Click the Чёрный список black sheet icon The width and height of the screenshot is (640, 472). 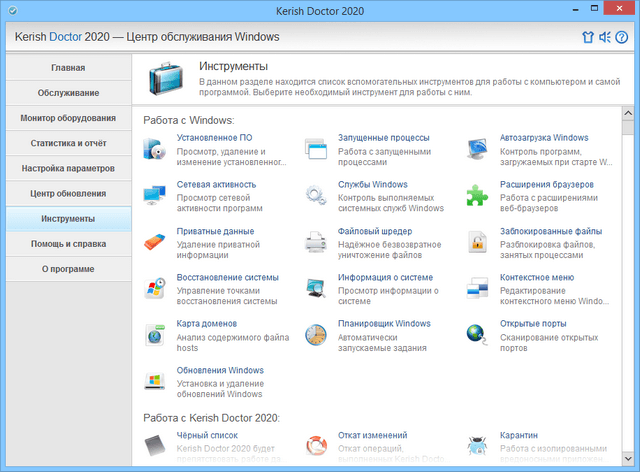click(155, 446)
